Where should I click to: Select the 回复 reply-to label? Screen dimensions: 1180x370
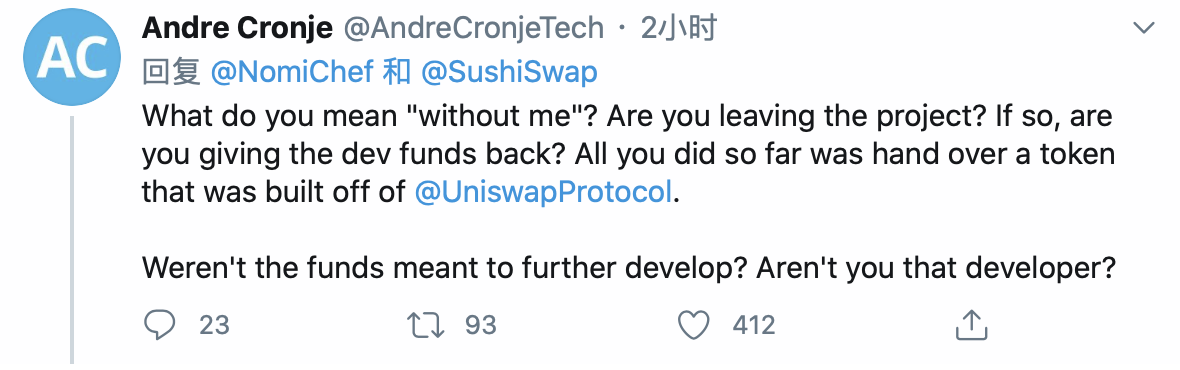(172, 72)
